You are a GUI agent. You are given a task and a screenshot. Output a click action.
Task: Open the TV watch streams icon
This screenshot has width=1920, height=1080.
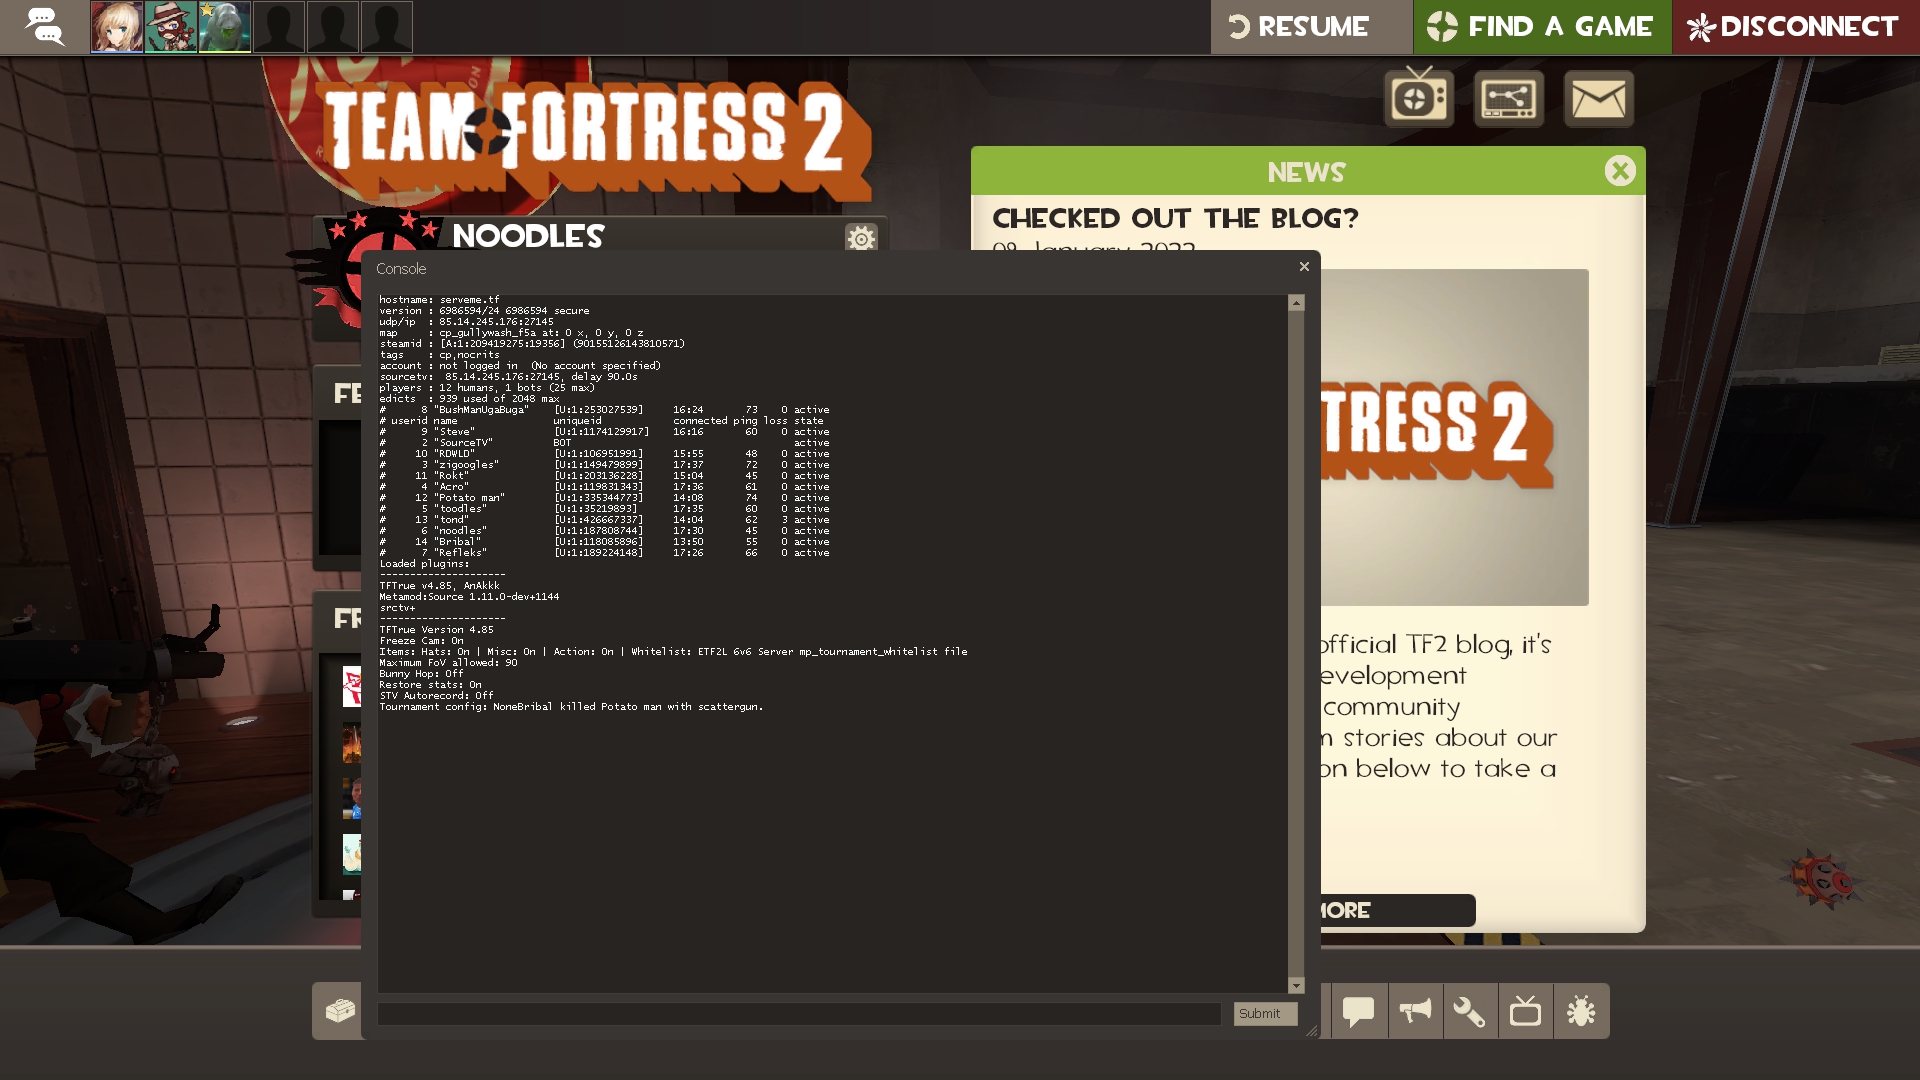point(1419,98)
